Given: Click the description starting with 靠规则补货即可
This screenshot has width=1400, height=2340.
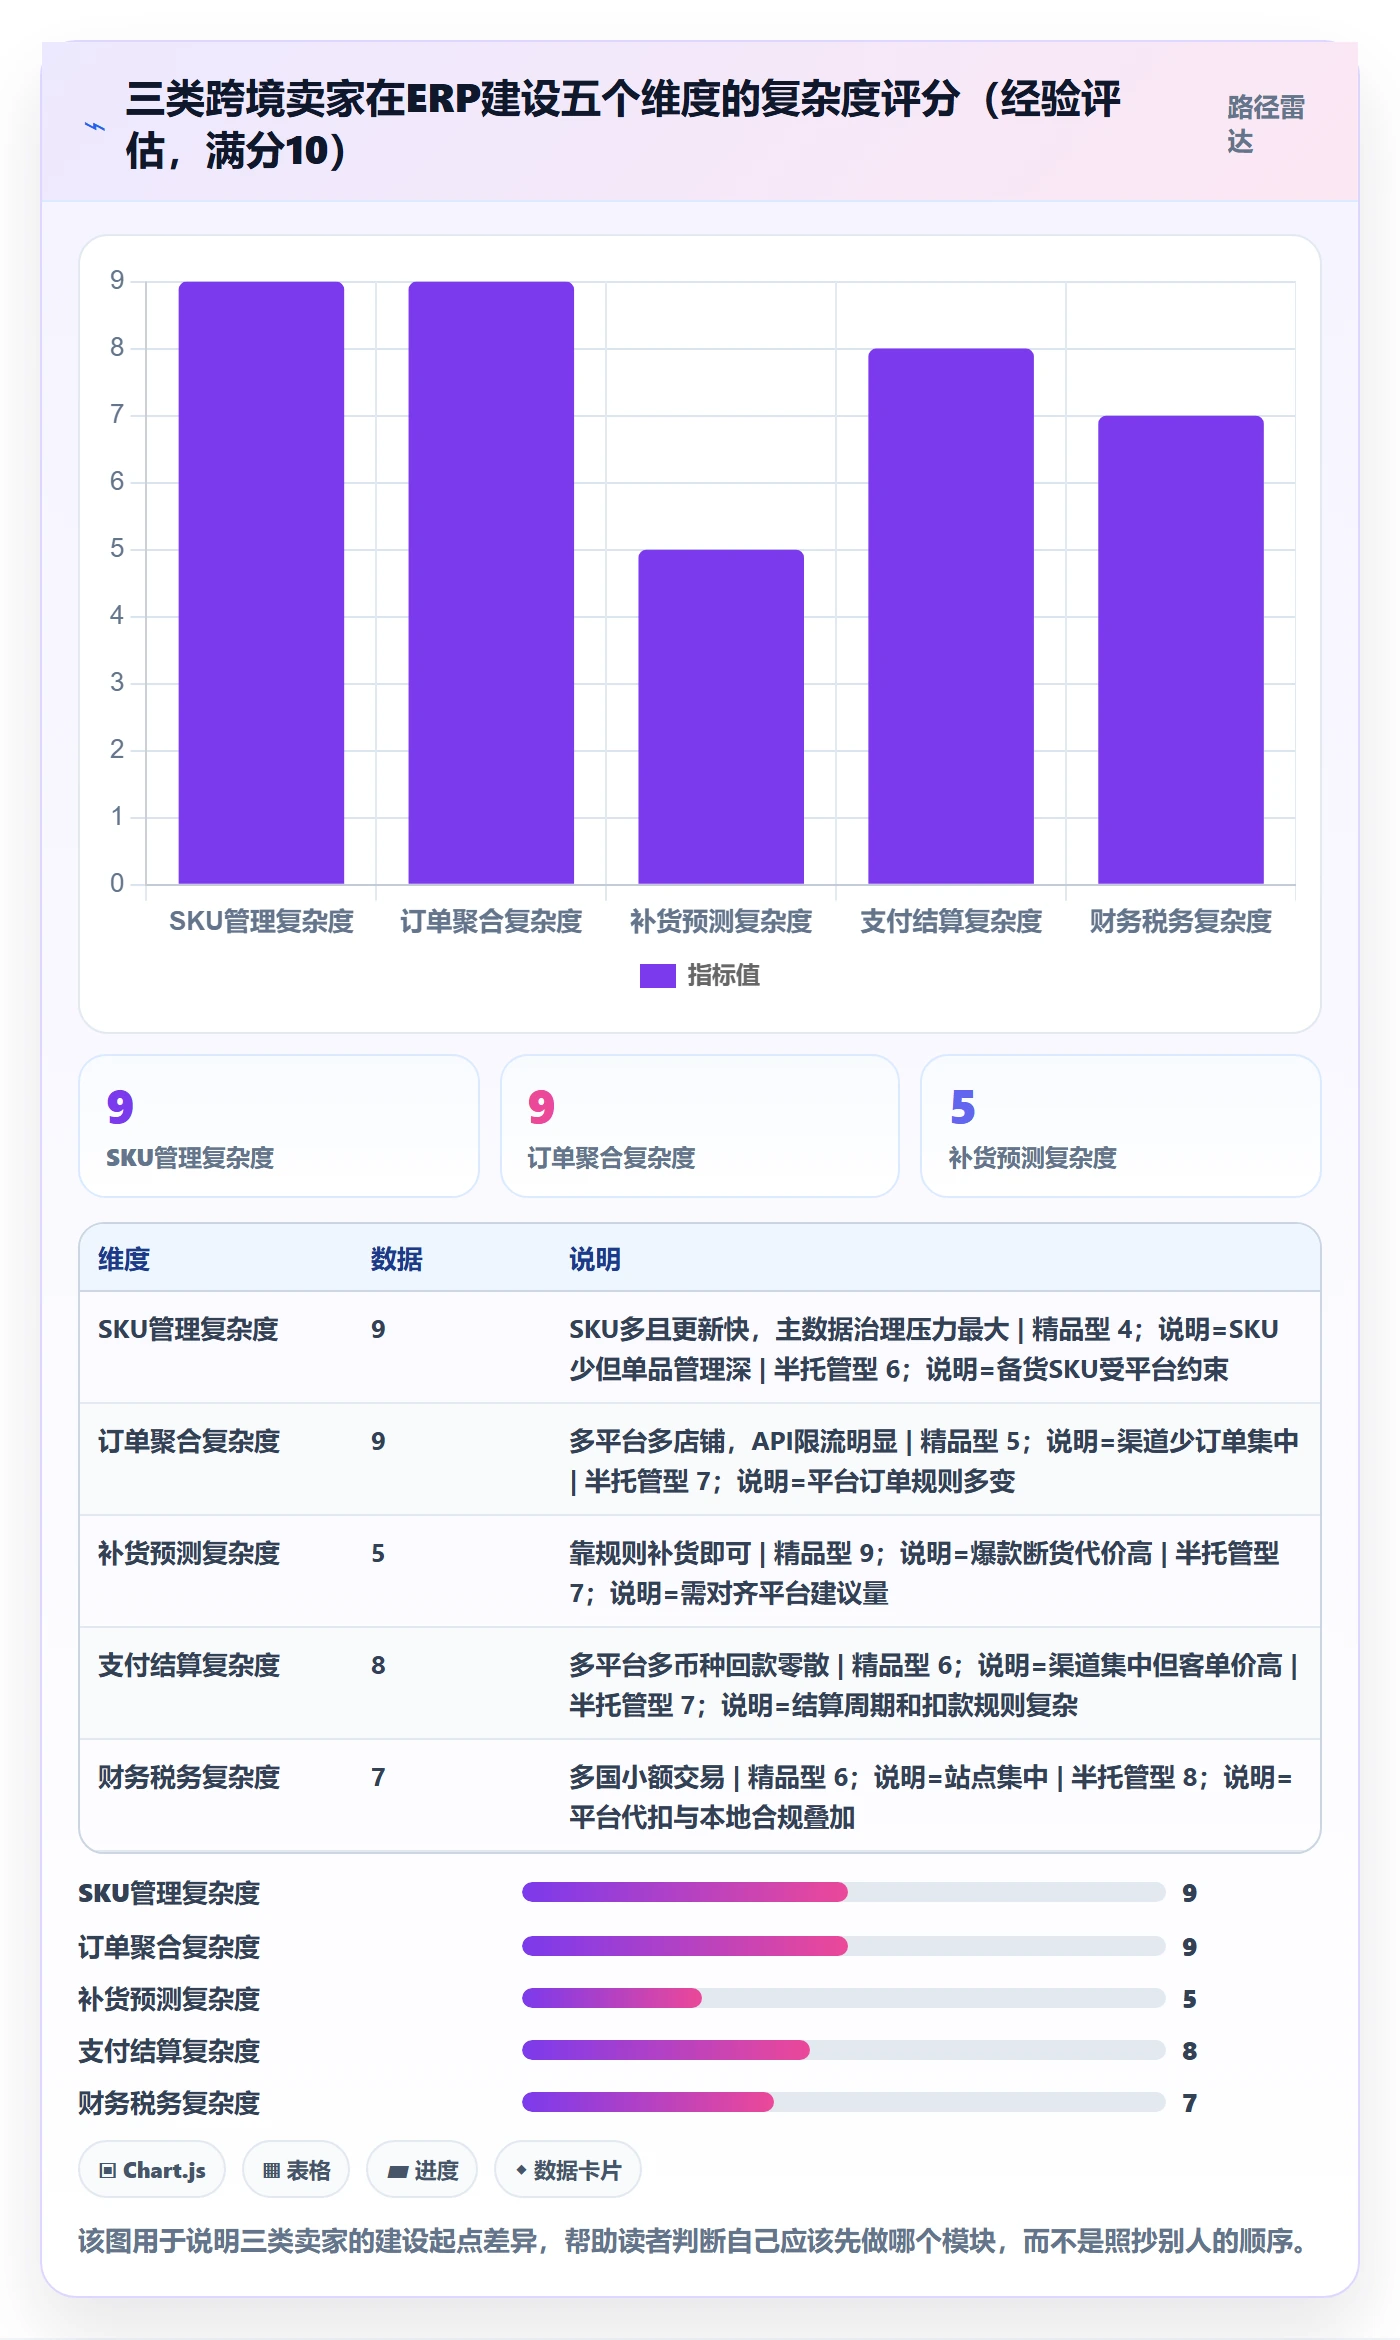Looking at the screenshot, I should 924,1573.
